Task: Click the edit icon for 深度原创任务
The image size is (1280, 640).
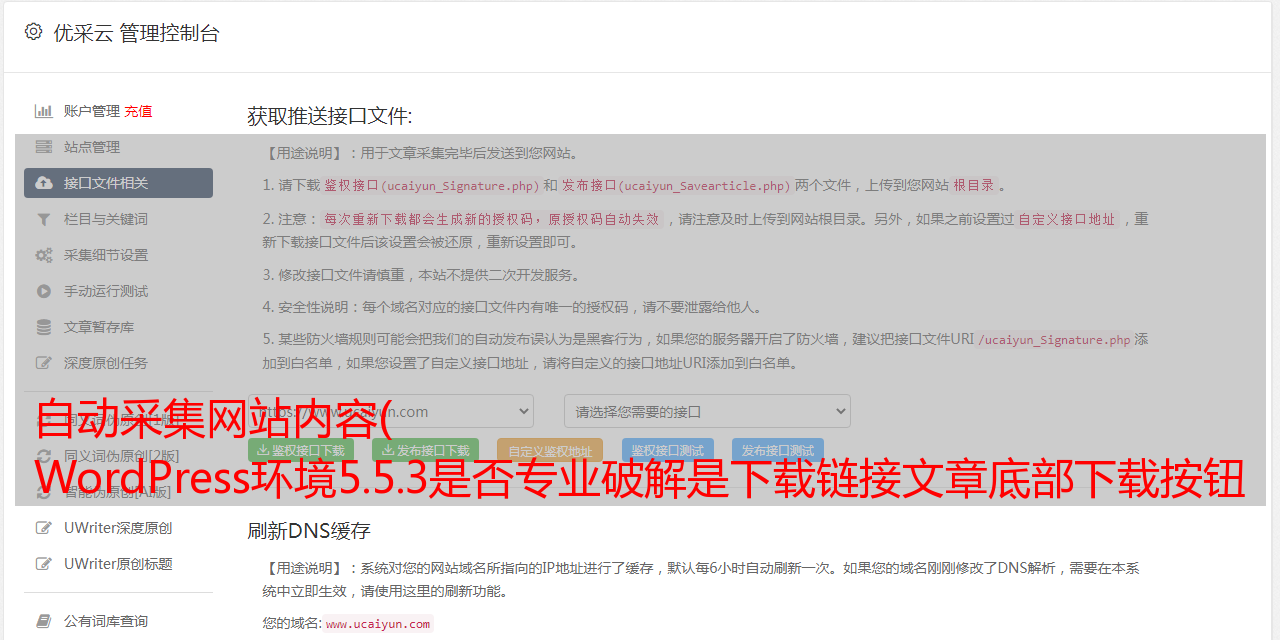Action: pos(44,363)
